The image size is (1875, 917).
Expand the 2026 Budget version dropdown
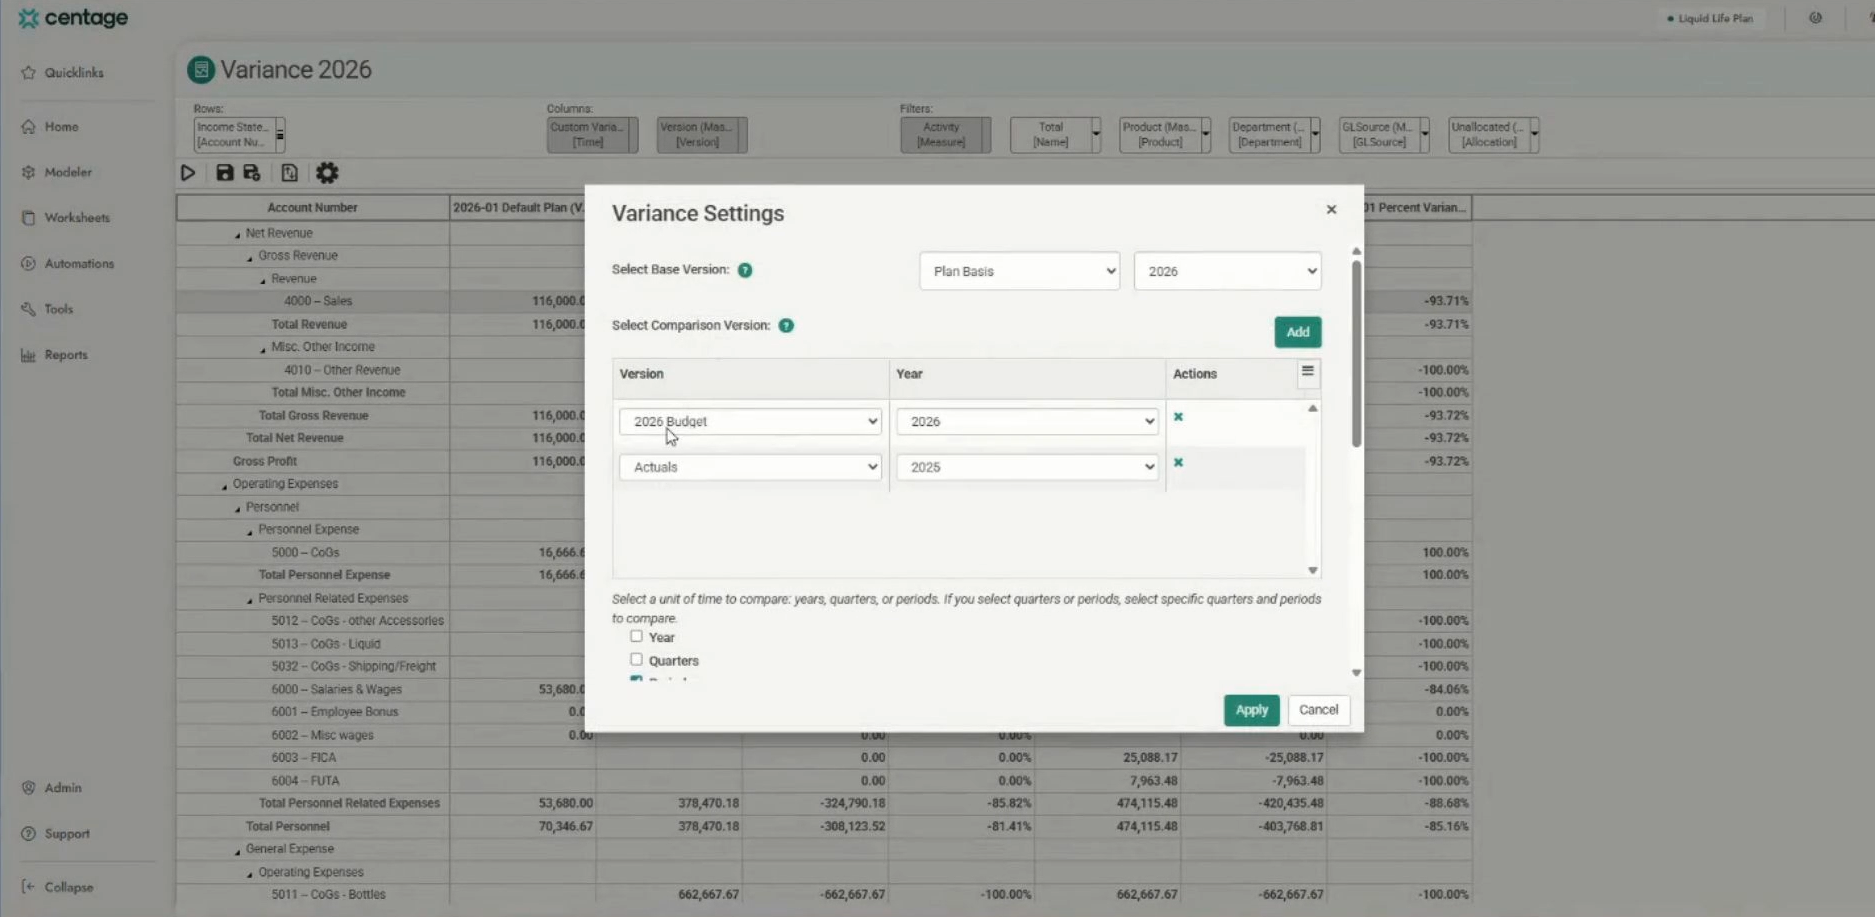[750, 422]
